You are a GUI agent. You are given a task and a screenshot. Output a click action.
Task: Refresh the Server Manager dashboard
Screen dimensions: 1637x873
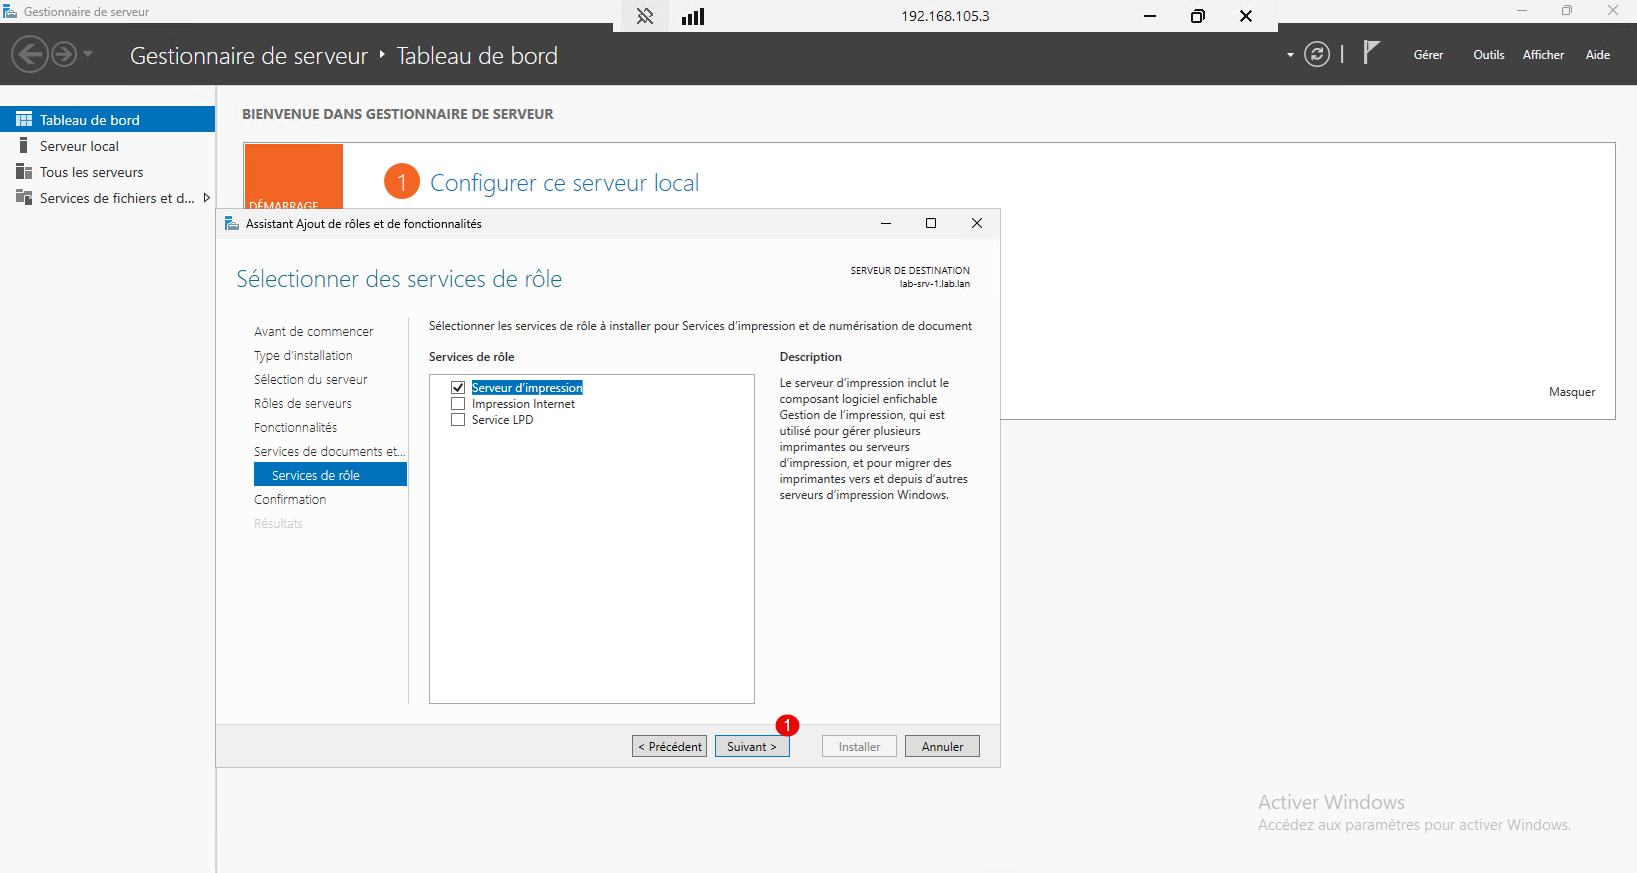pyautogui.click(x=1317, y=54)
